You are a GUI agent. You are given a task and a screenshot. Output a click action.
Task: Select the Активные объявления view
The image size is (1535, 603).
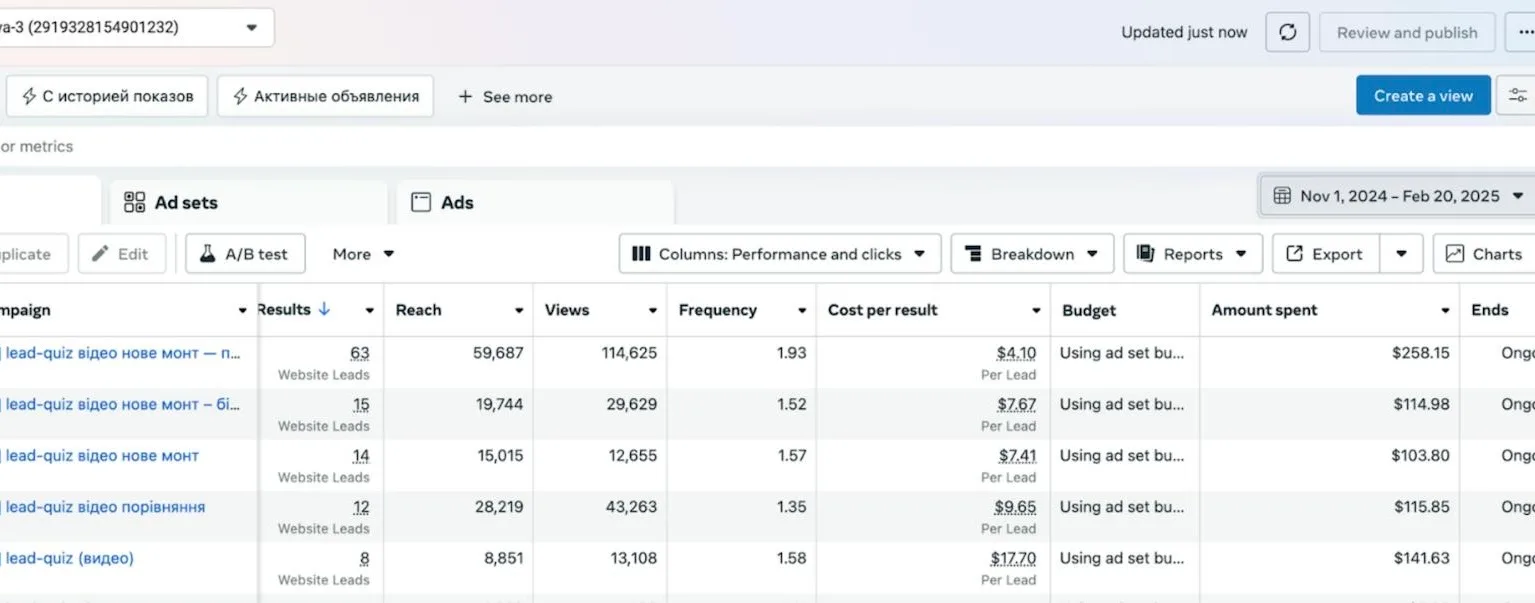click(325, 96)
